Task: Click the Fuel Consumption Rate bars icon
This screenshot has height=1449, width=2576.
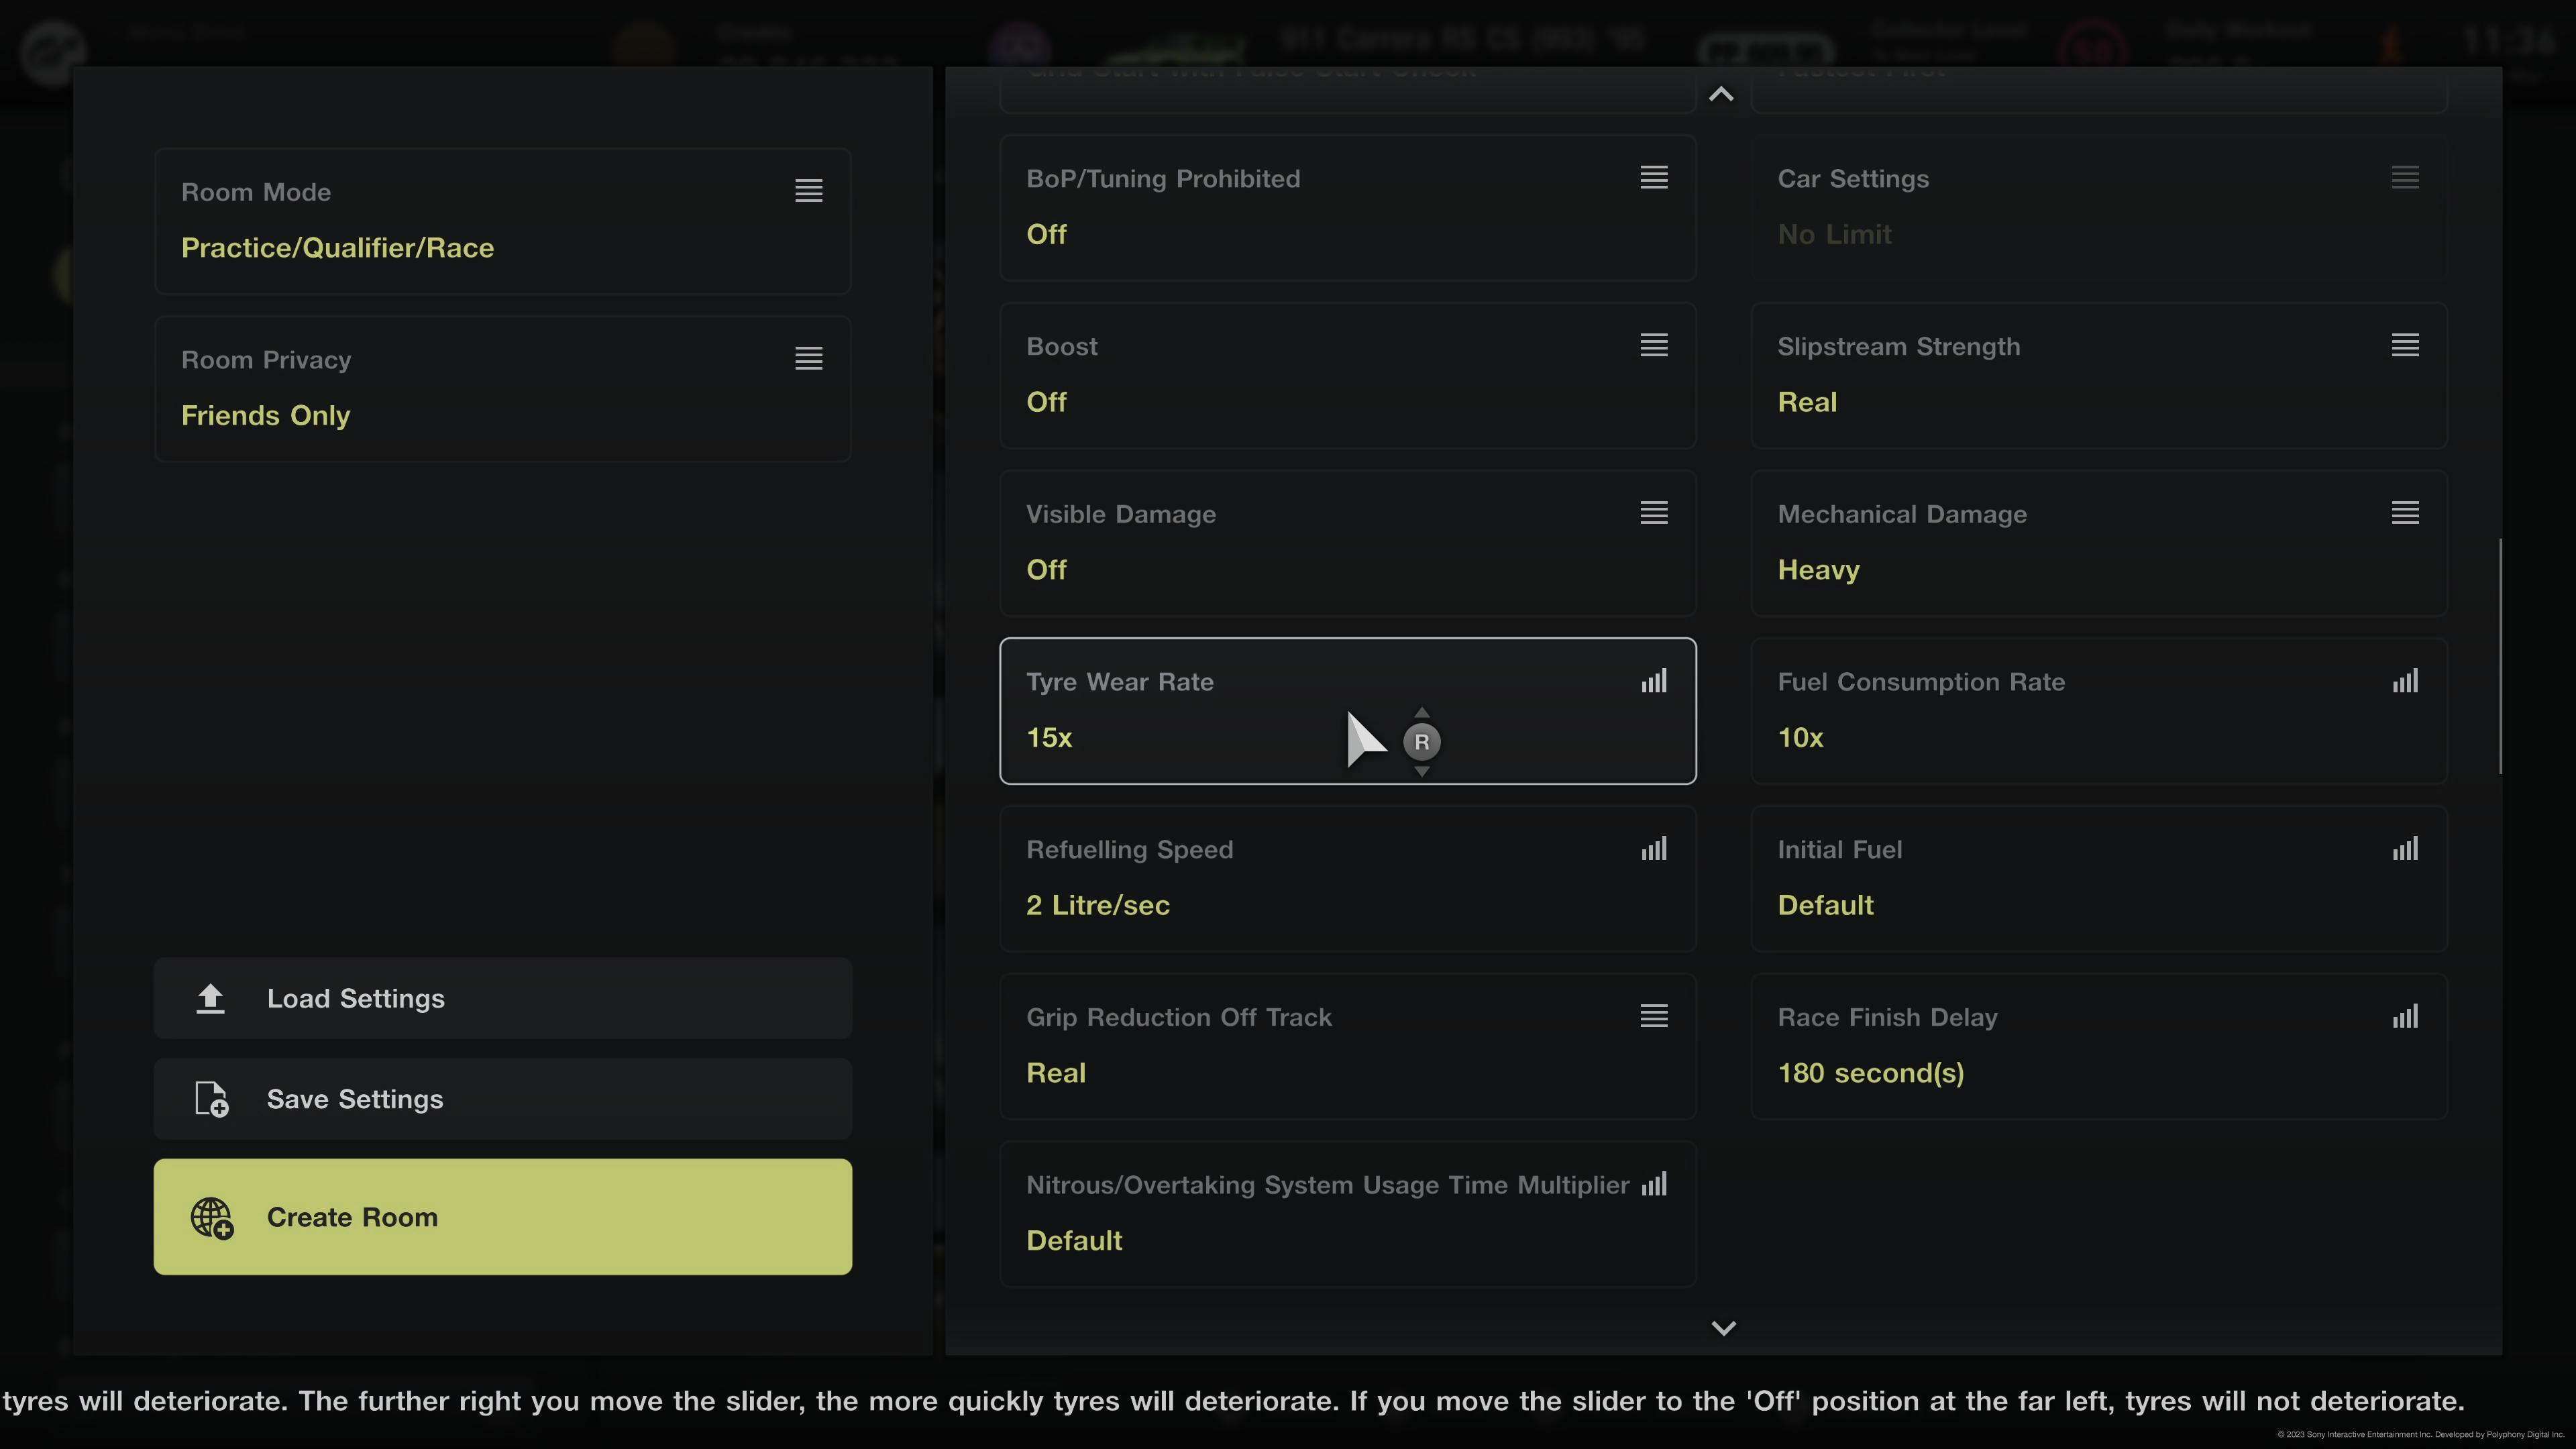Action: pyautogui.click(x=2405, y=682)
